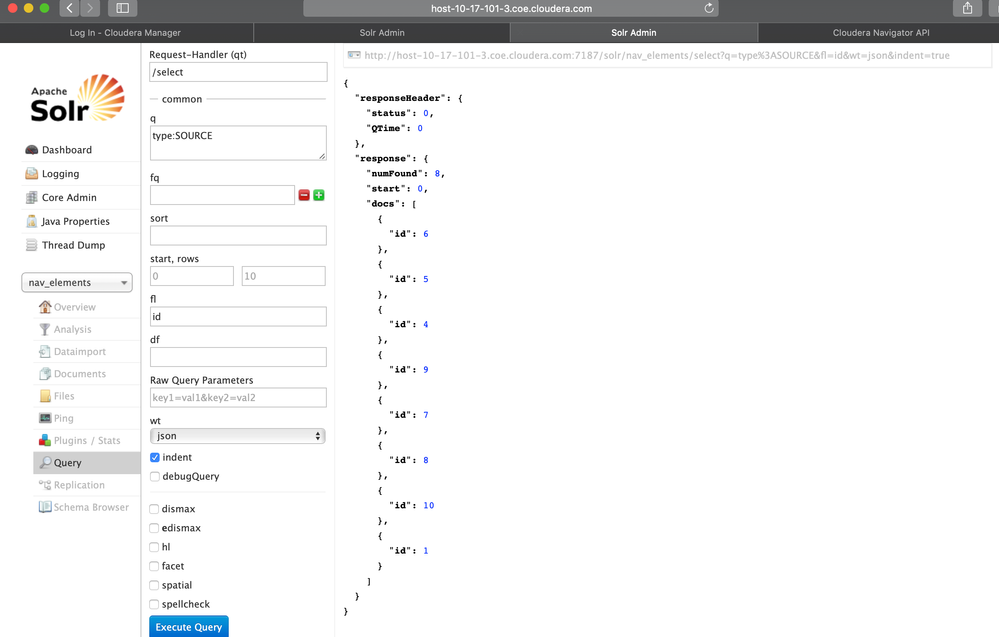Click the Ping icon
The width and height of the screenshot is (999, 637).
point(45,418)
